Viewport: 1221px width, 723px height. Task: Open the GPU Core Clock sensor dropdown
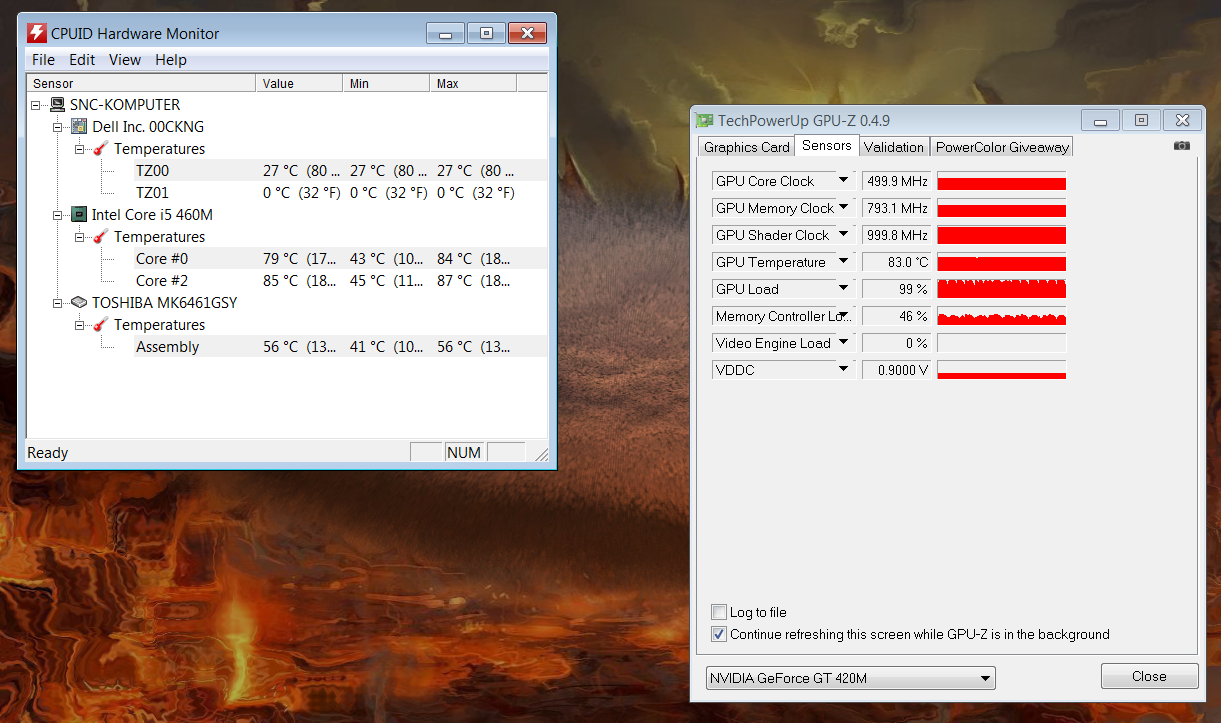(x=844, y=181)
